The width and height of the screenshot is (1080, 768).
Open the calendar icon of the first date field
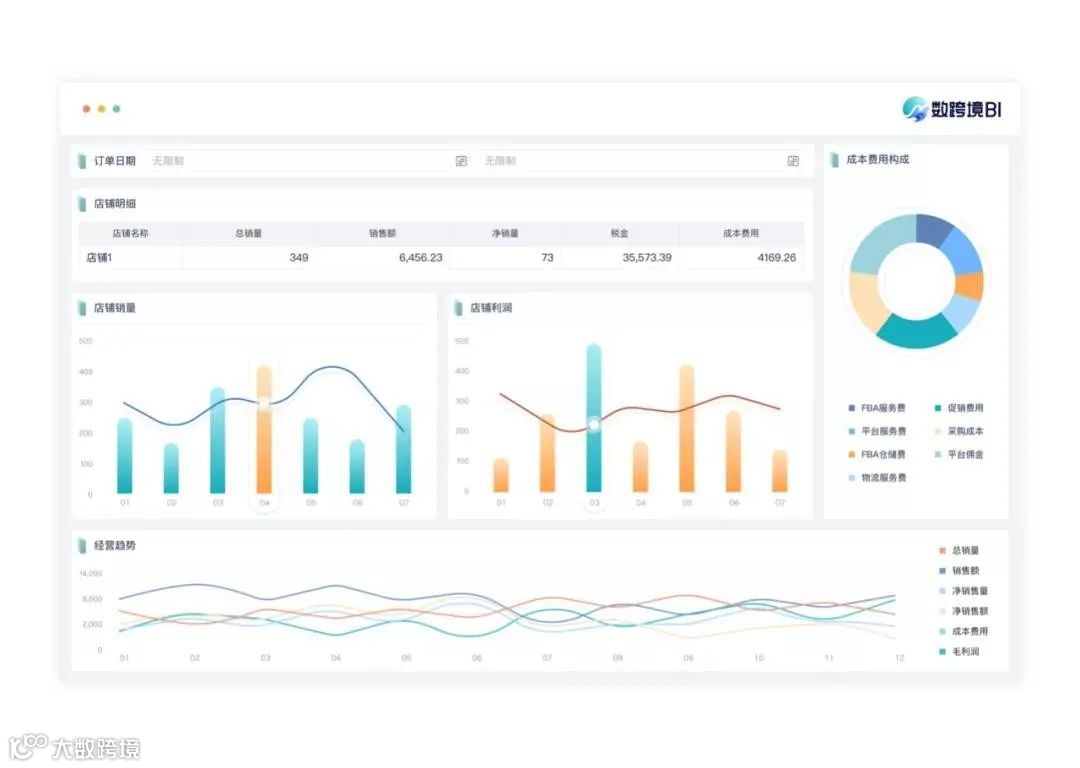461,160
